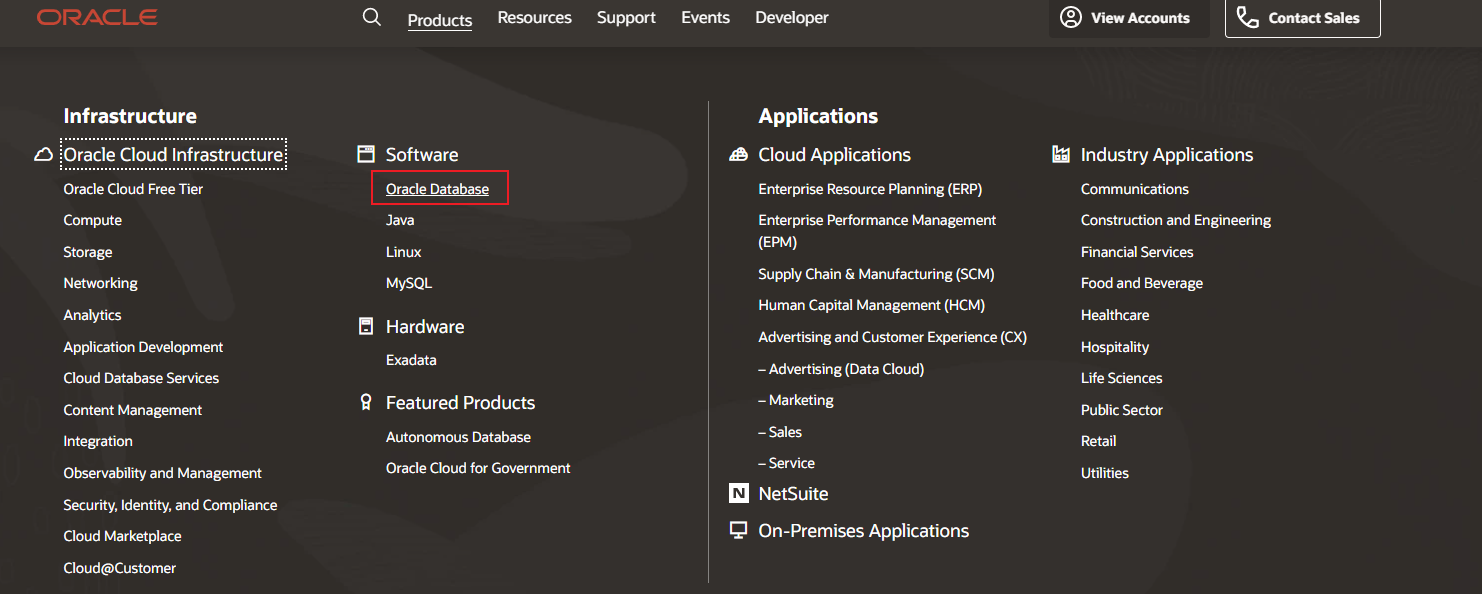Open the Cloud@Customer link

(x=120, y=568)
